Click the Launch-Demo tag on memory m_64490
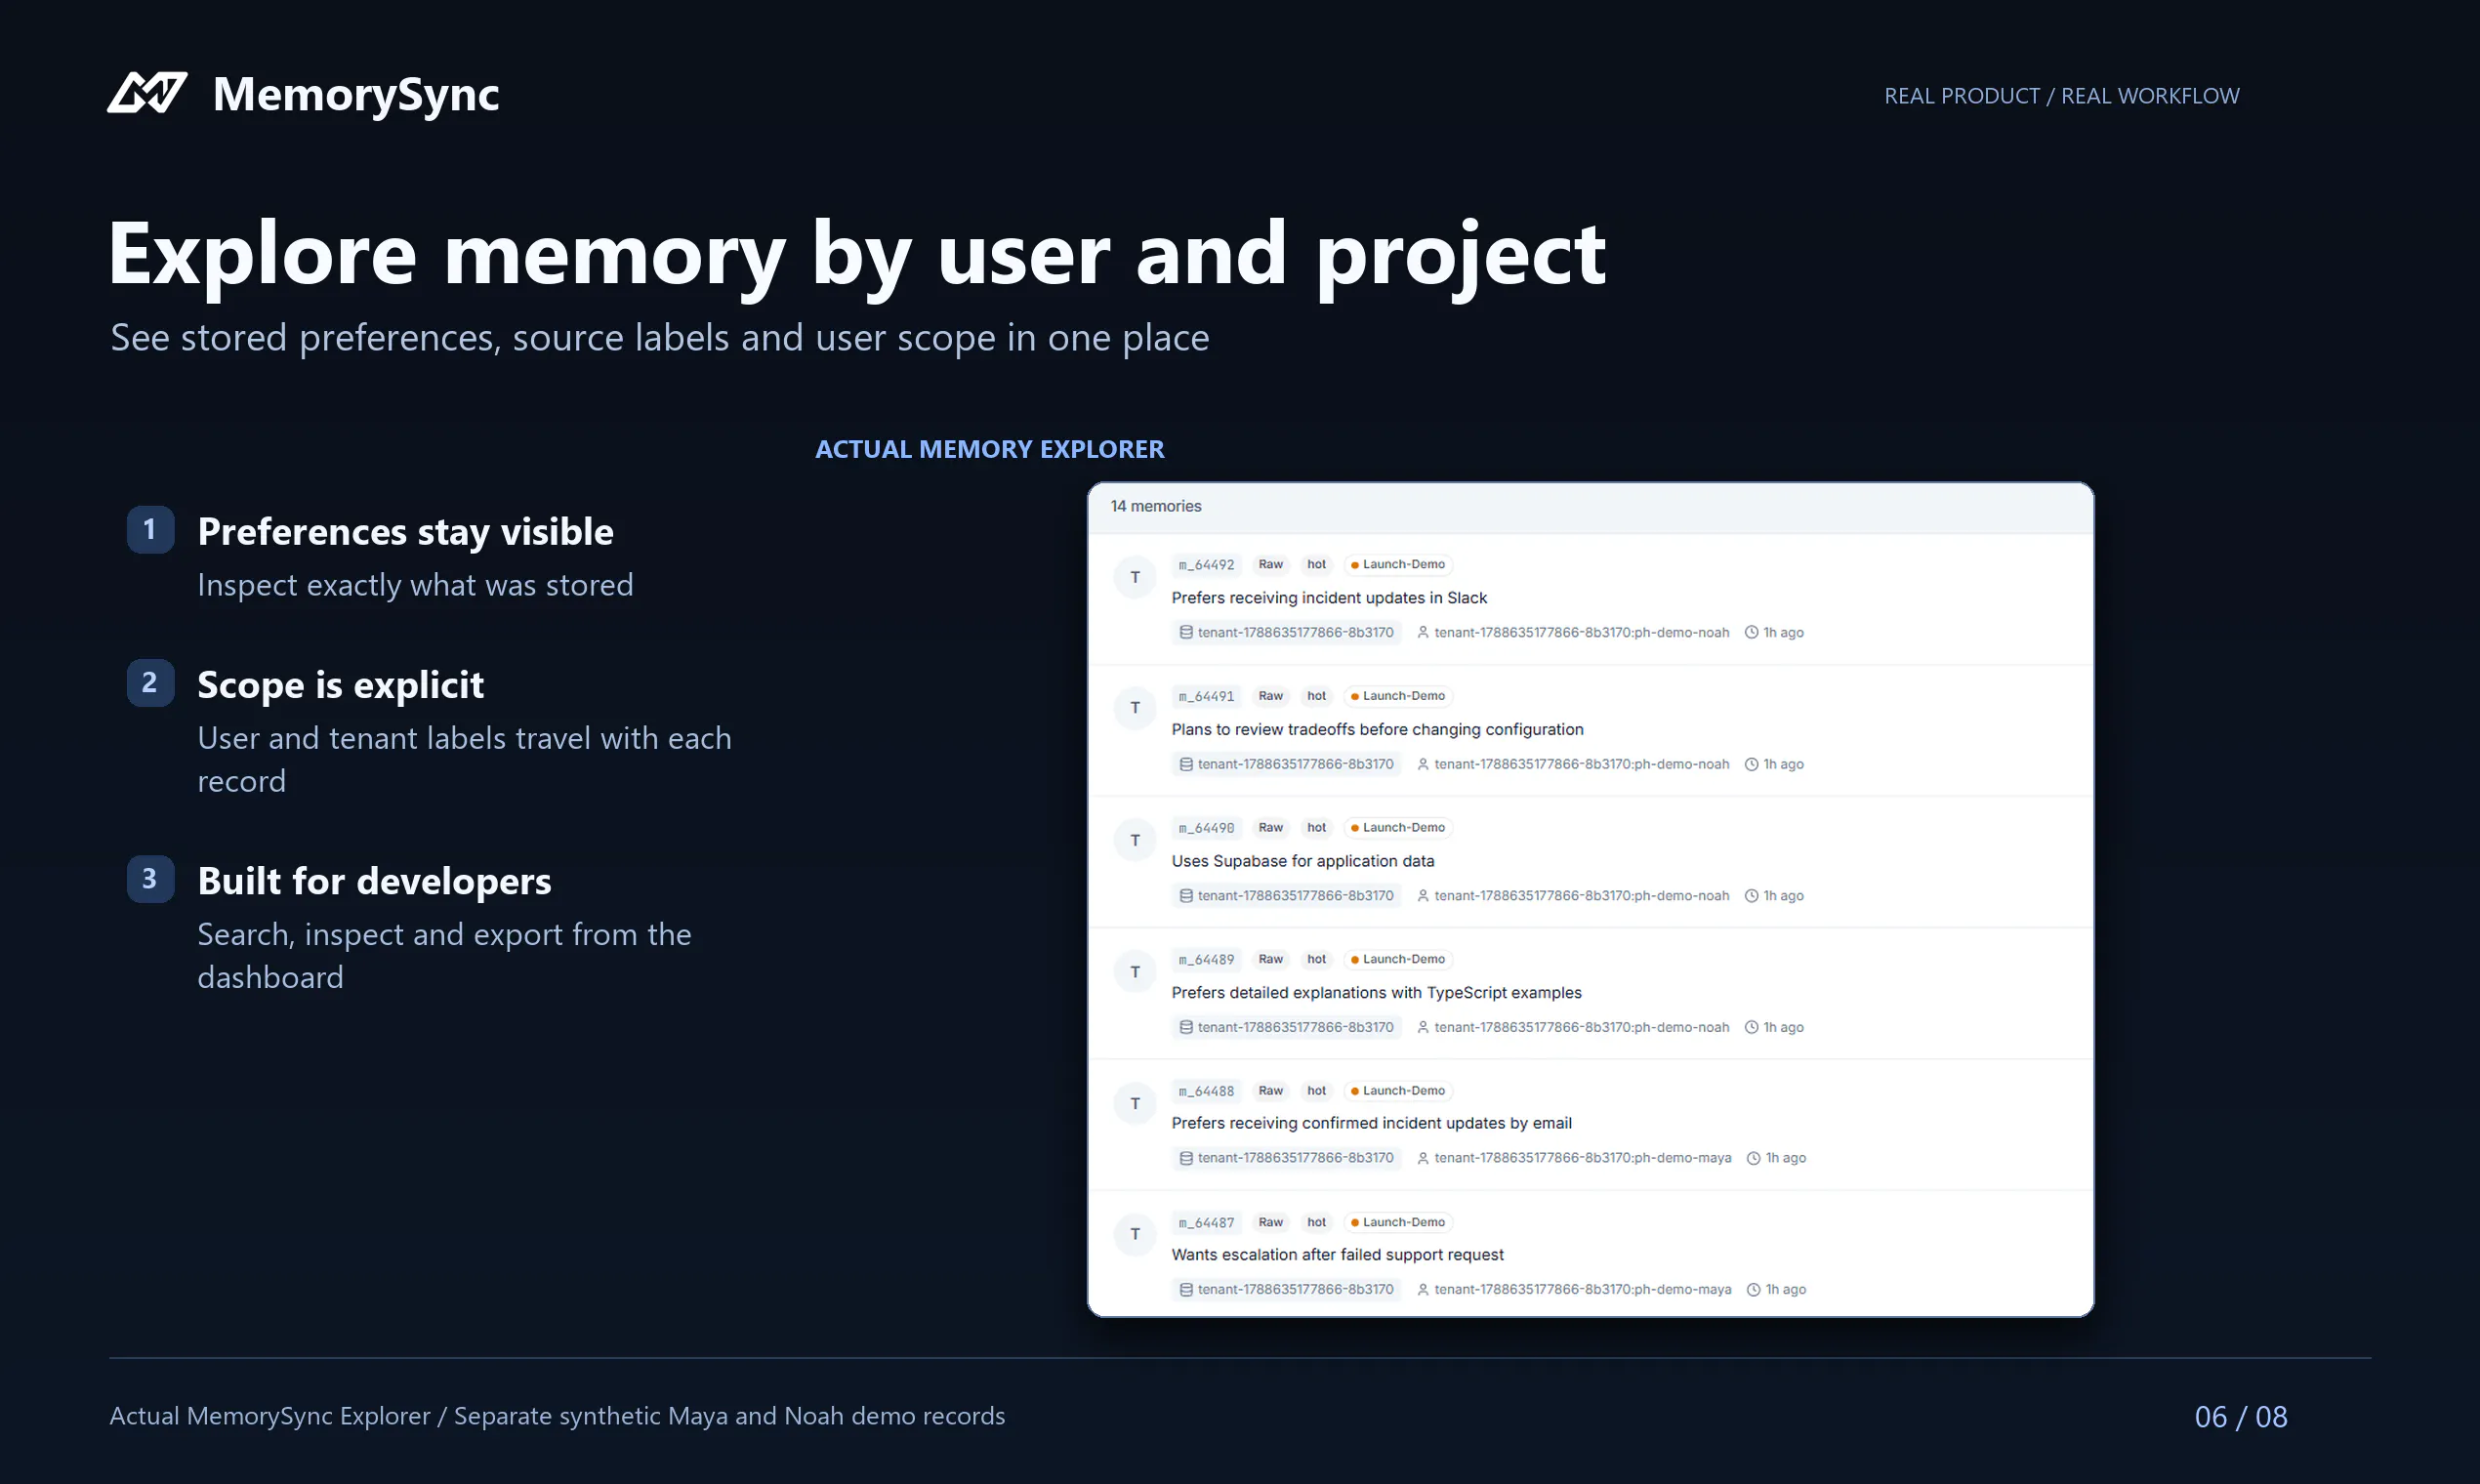The width and height of the screenshot is (2480, 1484). [x=1398, y=827]
